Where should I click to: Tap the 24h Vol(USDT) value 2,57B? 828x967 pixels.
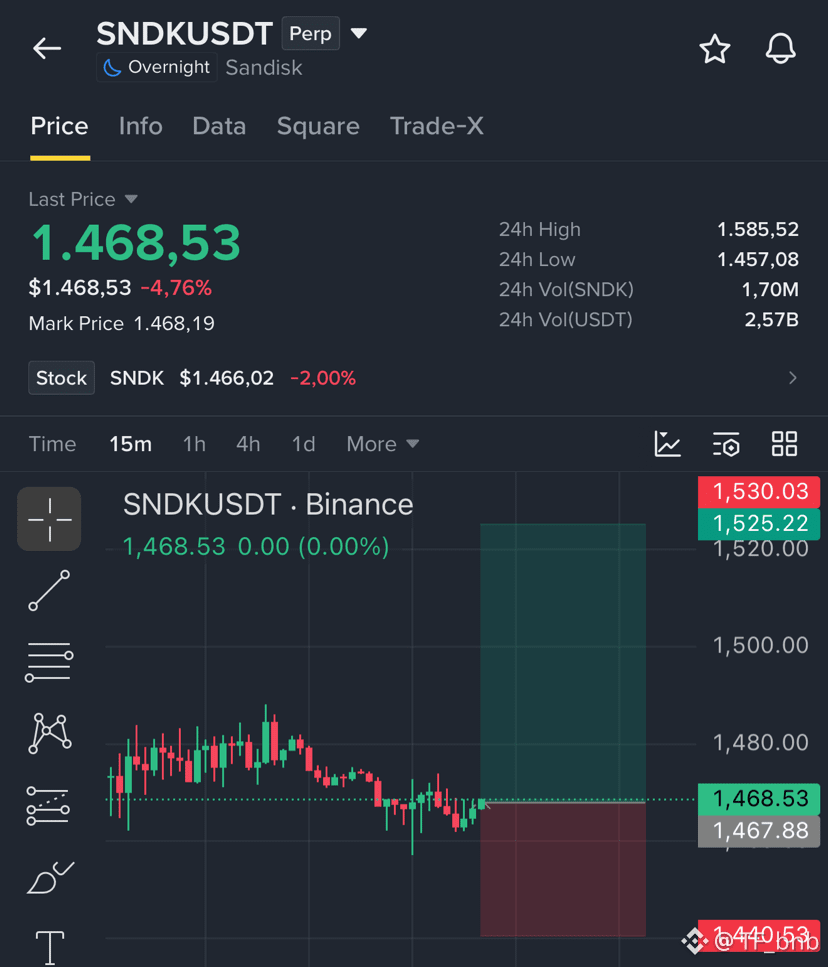[x=771, y=320]
